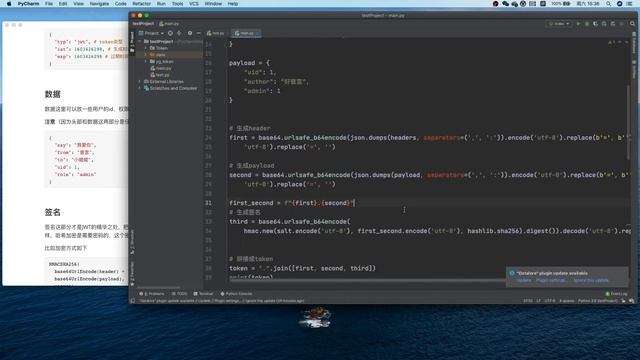This screenshot has height=360, width=640.
Task: Open Project panel gear settings icon
Action: [x=190, y=33]
